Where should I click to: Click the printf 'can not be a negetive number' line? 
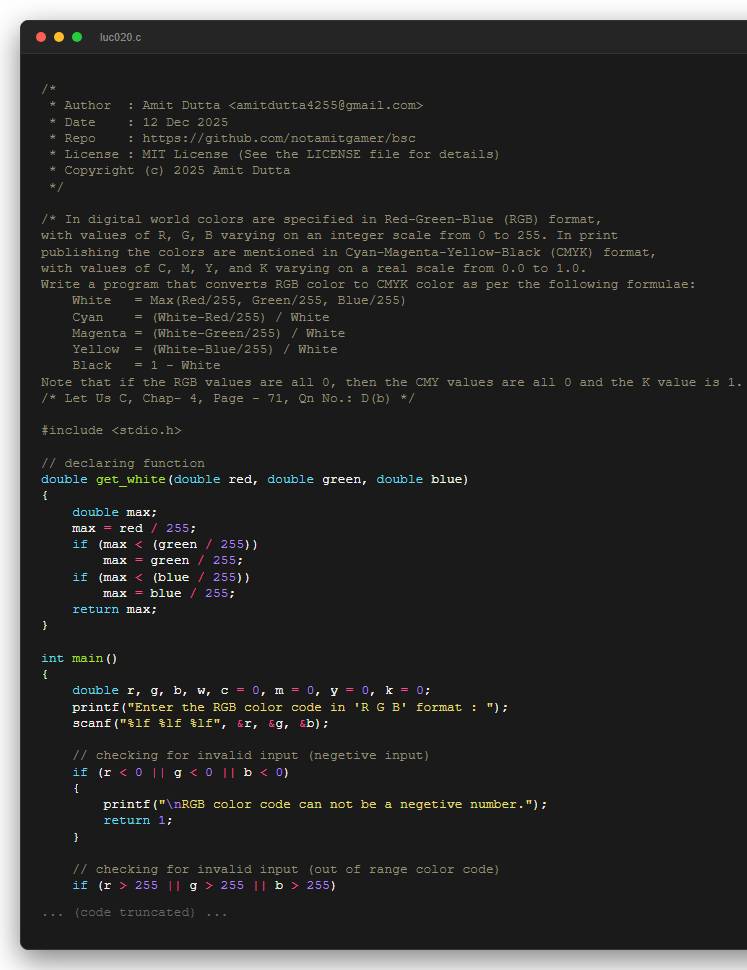click(325, 804)
